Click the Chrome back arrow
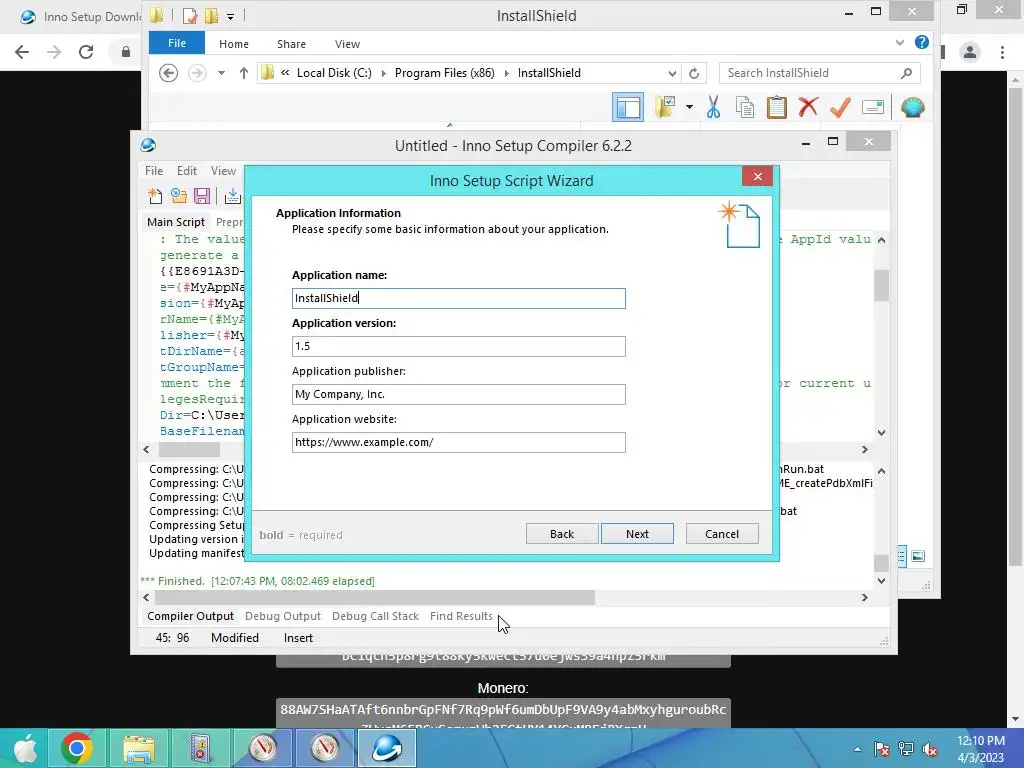The height and width of the screenshot is (768, 1024). pos(22,52)
